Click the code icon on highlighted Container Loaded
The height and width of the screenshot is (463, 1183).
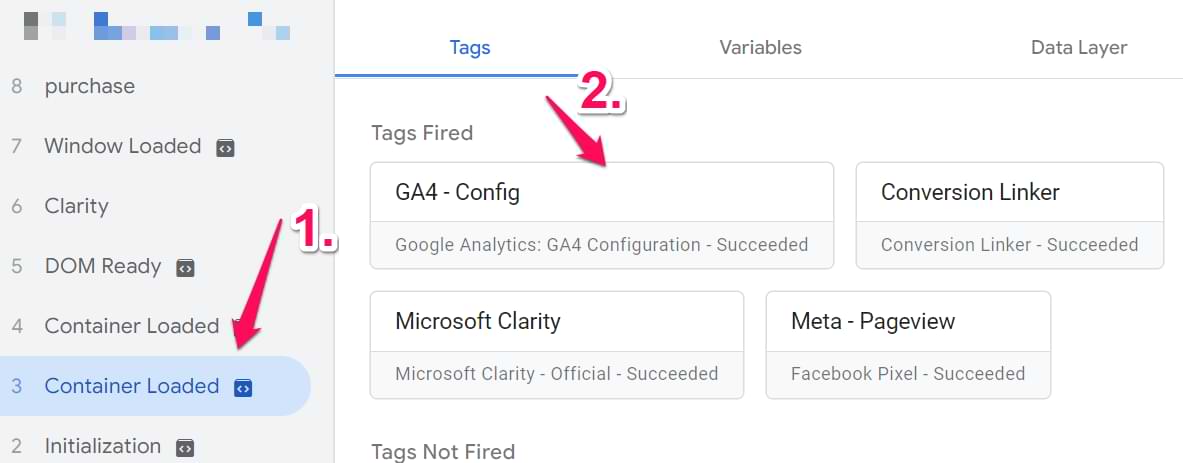[x=243, y=388]
